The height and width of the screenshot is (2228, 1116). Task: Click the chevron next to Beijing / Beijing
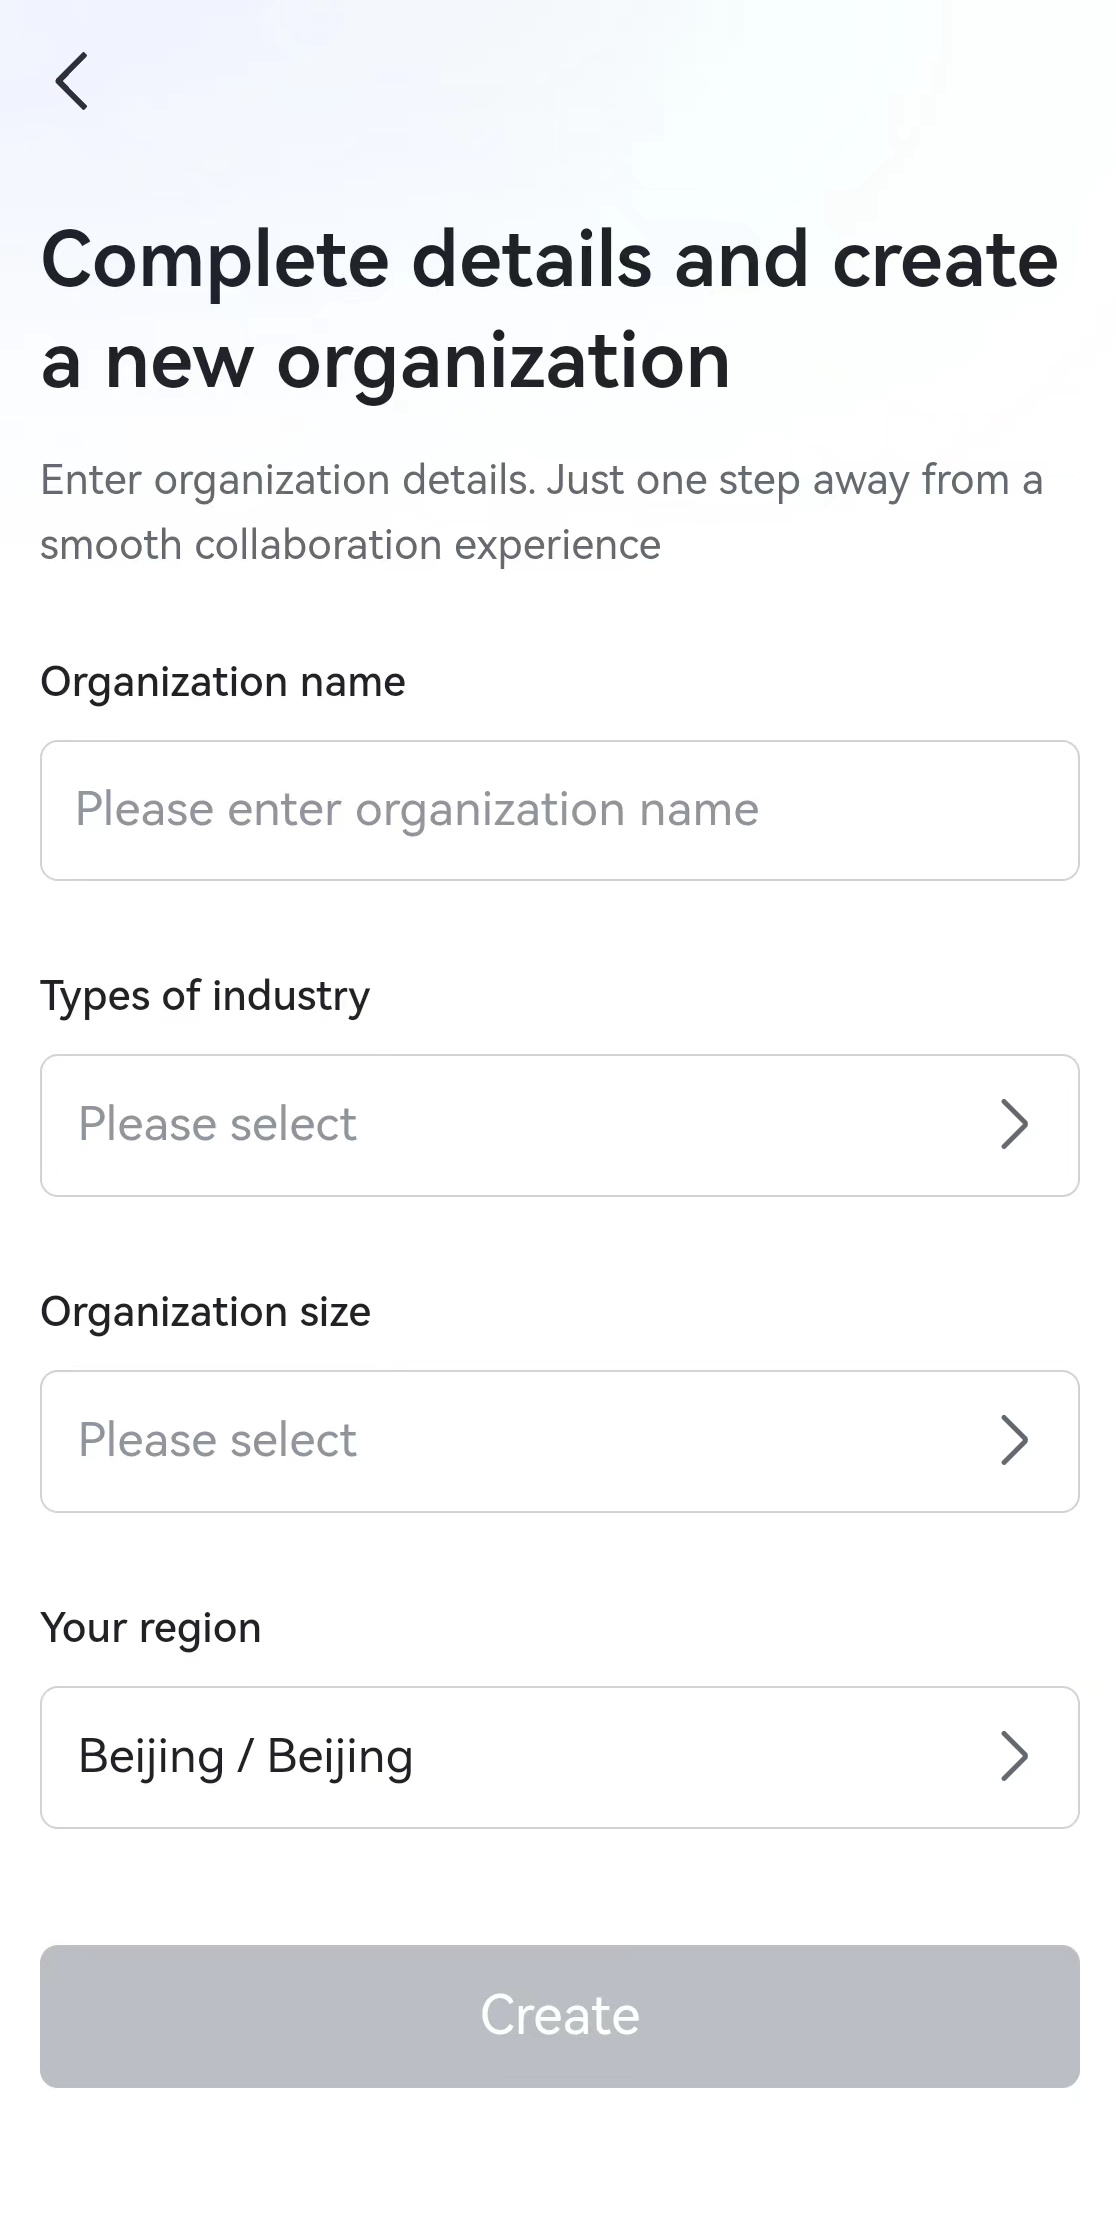(x=1014, y=1756)
